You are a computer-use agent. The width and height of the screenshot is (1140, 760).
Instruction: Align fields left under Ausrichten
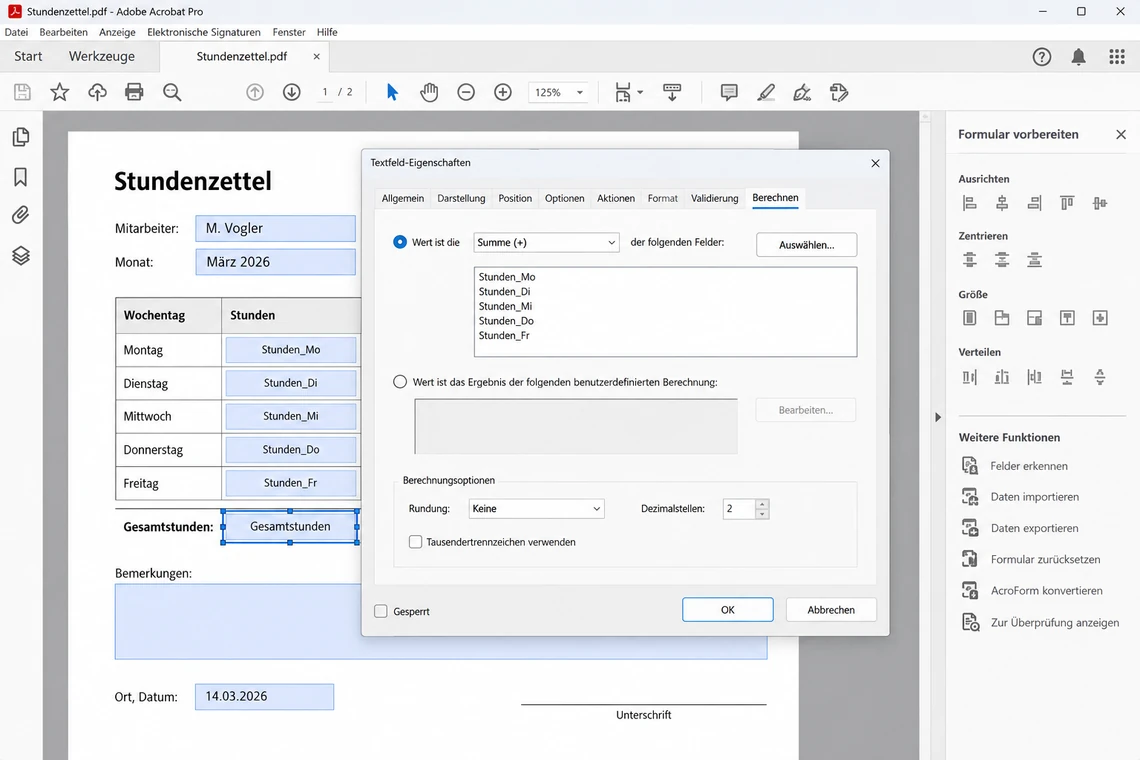click(x=970, y=204)
